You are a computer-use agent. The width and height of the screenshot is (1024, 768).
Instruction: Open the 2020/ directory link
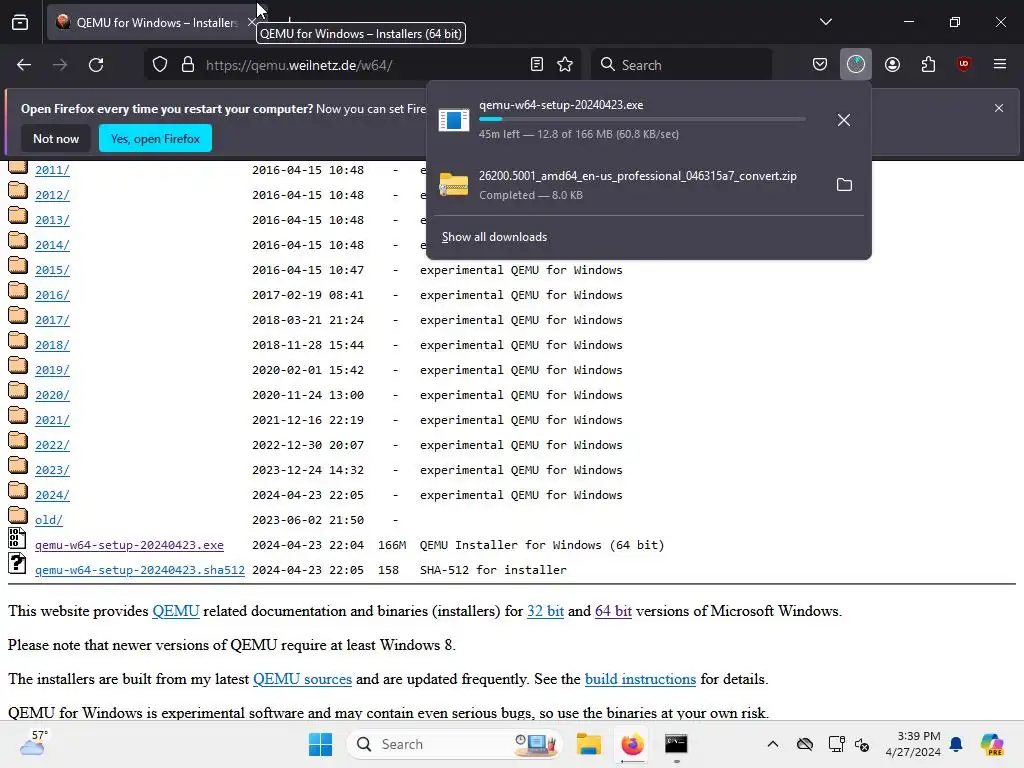pyautogui.click(x=52, y=395)
